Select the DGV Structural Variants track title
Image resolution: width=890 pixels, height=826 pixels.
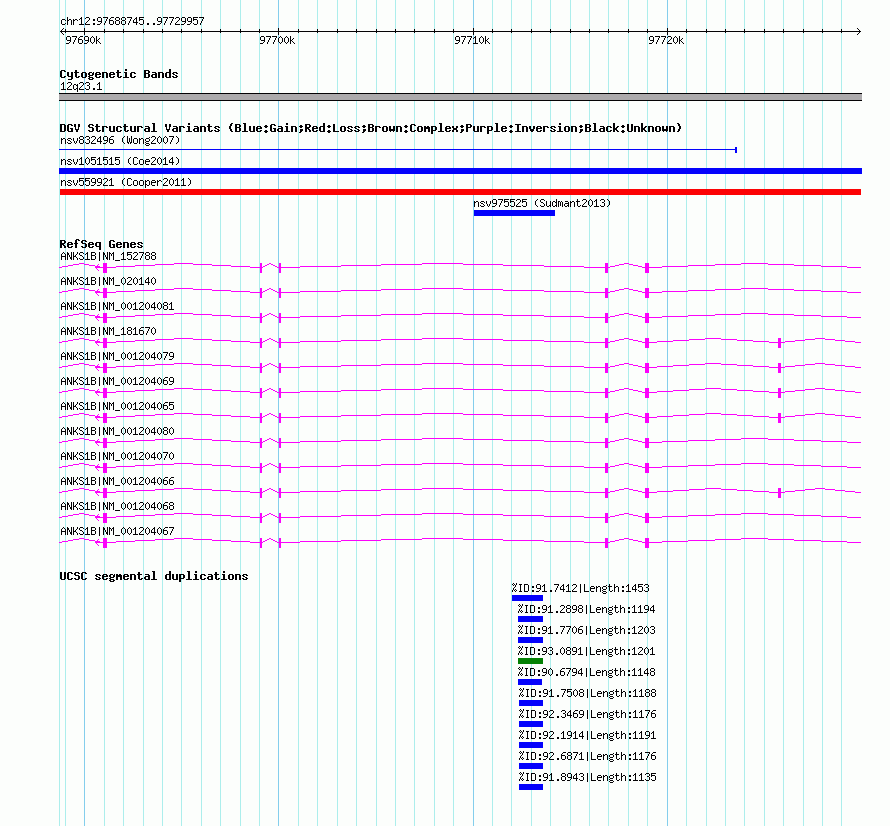point(371,128)
